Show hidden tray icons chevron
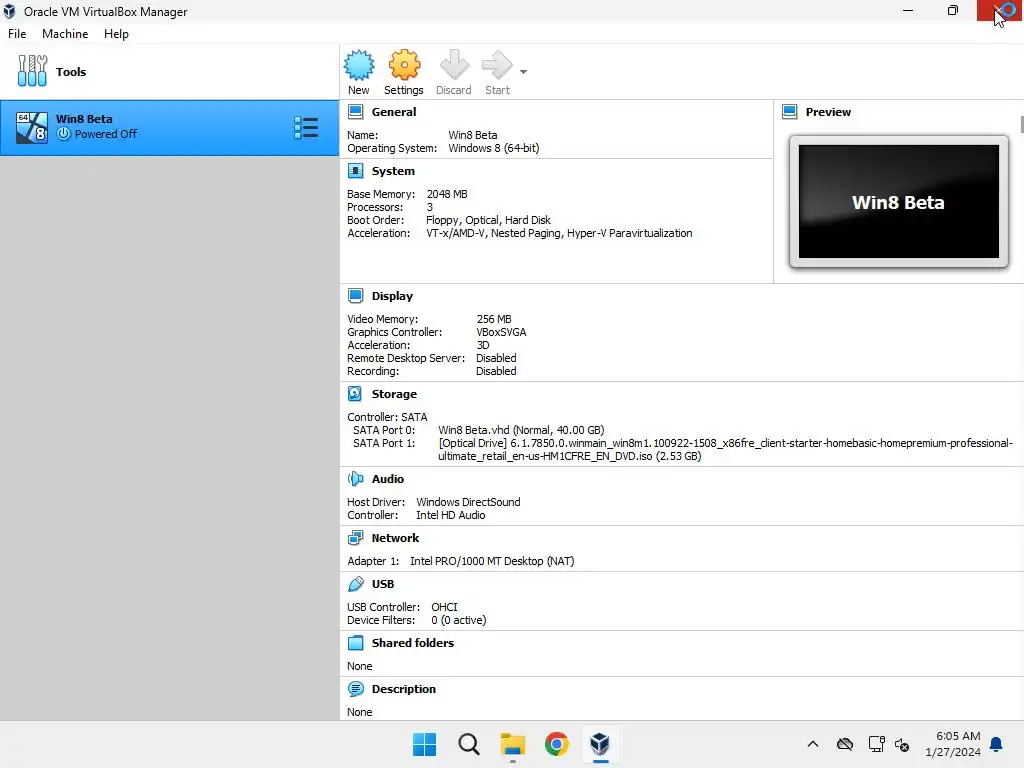 click(x=812, y=744)
